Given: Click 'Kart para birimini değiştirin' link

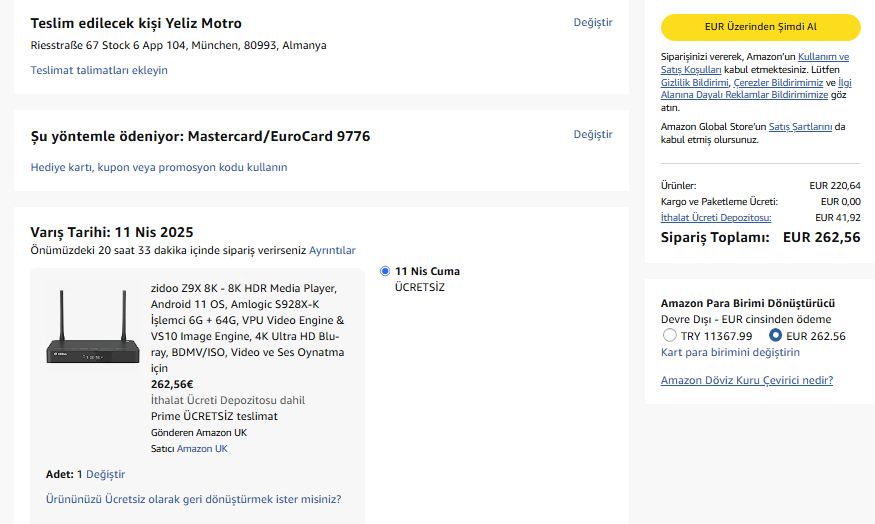Looking at the screenshot, I should [x=730, y=353].
